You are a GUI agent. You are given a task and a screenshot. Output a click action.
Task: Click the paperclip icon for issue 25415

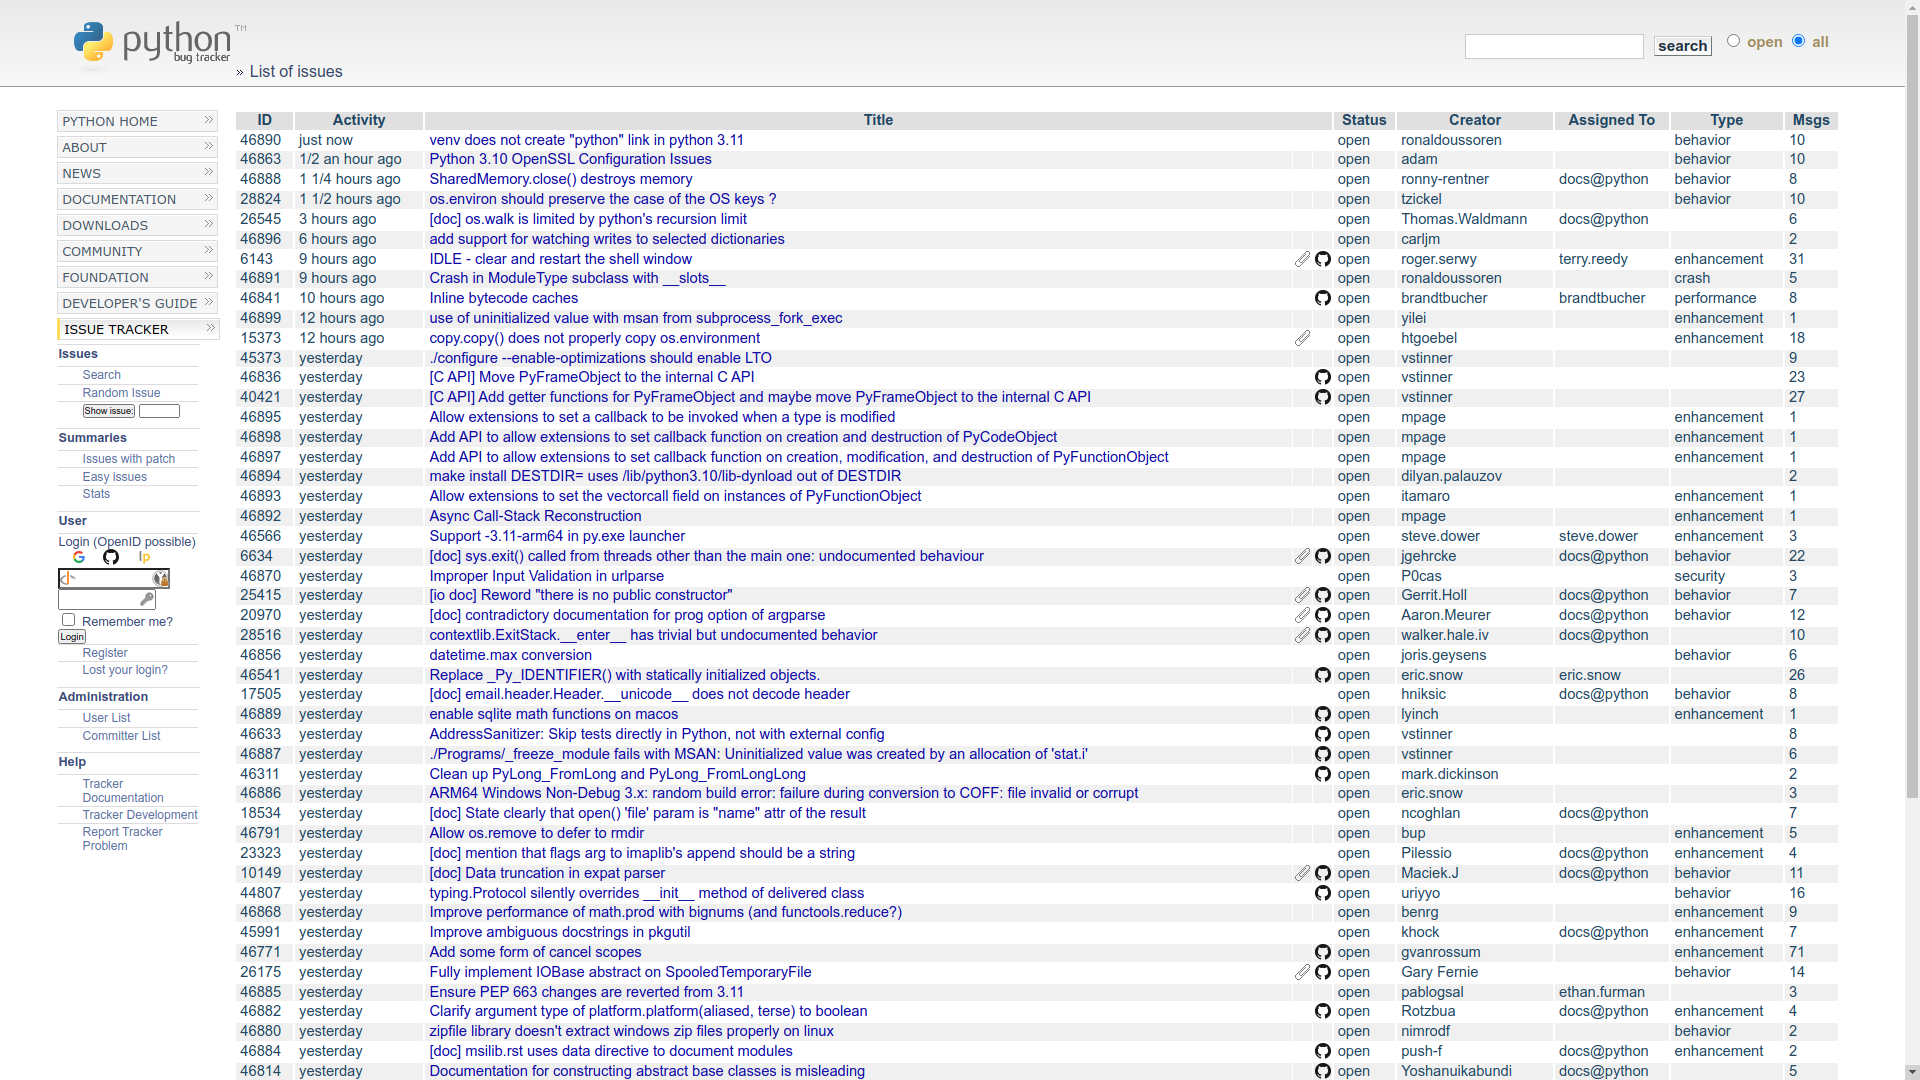(1302, 595)
